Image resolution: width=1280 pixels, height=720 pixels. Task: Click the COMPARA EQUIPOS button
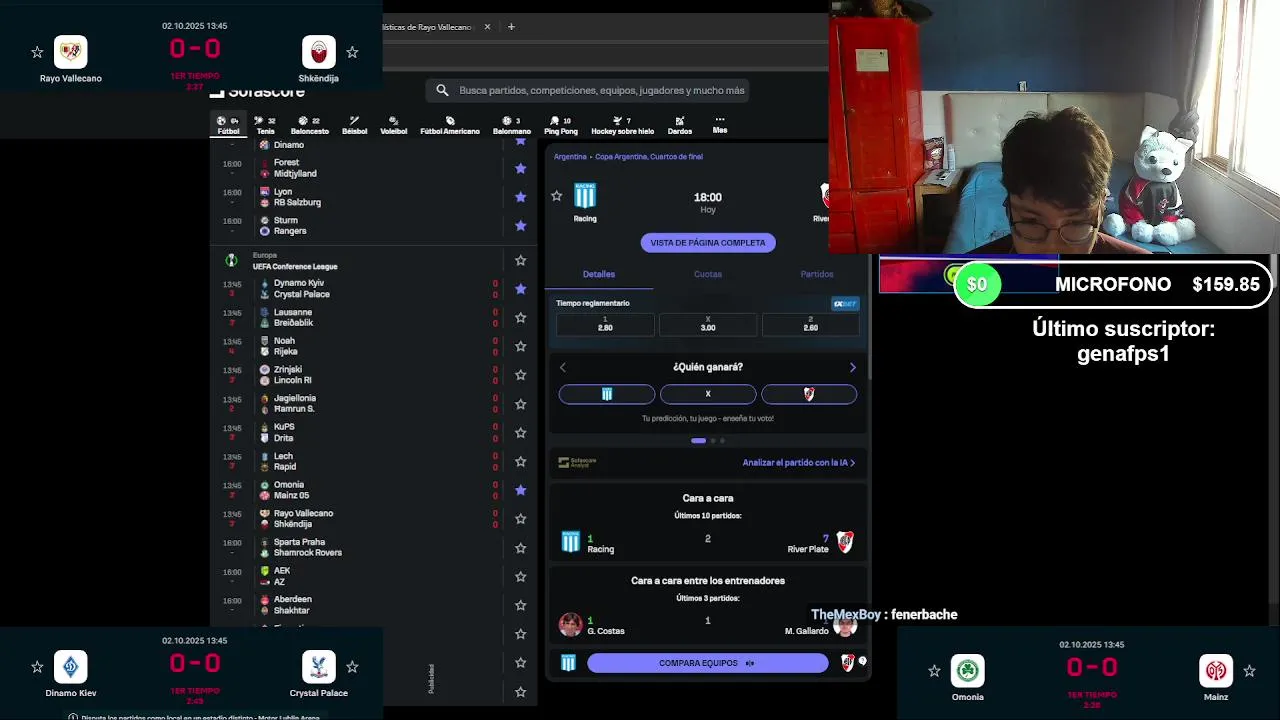click(x=708, y=663)
